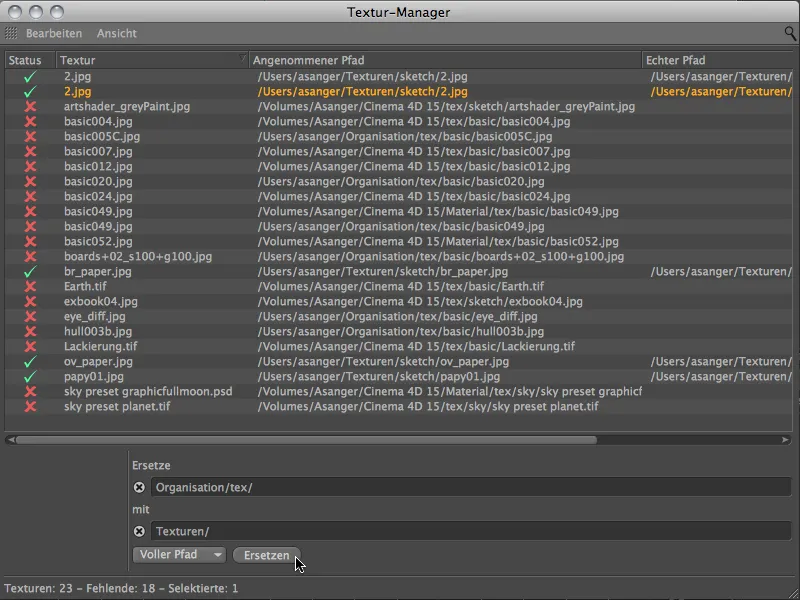Click red X status of sky preset planet.tif
Screen dimensions: 800x600
[30, 407]
